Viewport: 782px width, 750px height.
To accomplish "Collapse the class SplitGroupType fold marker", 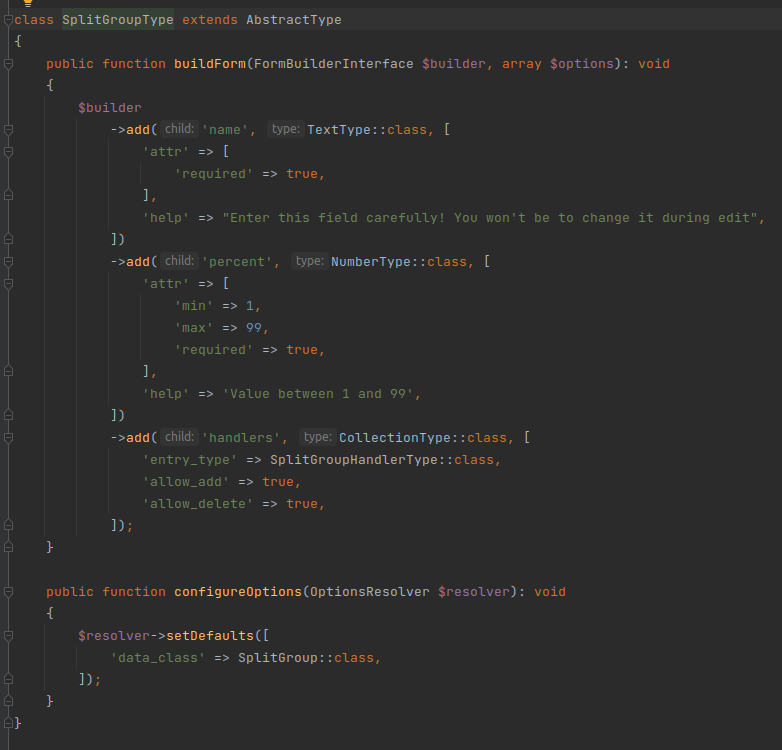I will (8, 20).
